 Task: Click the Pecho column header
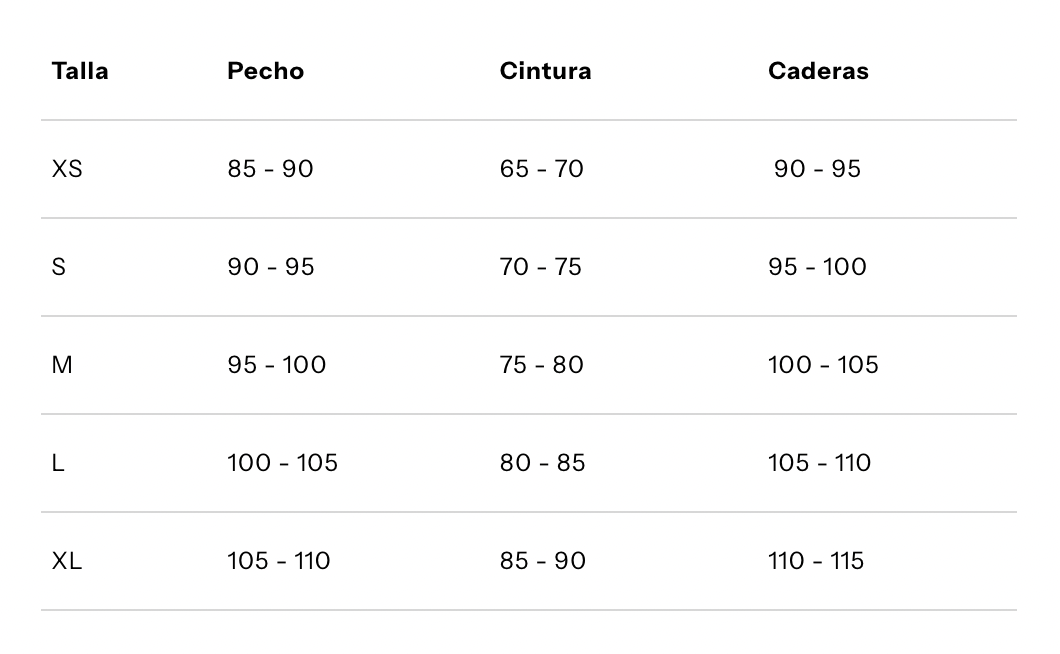coord(266,71)
